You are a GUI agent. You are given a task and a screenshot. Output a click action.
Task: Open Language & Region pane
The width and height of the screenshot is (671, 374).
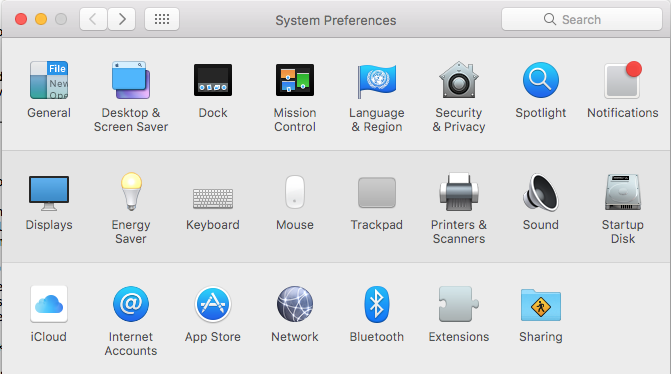pos(377,80)
